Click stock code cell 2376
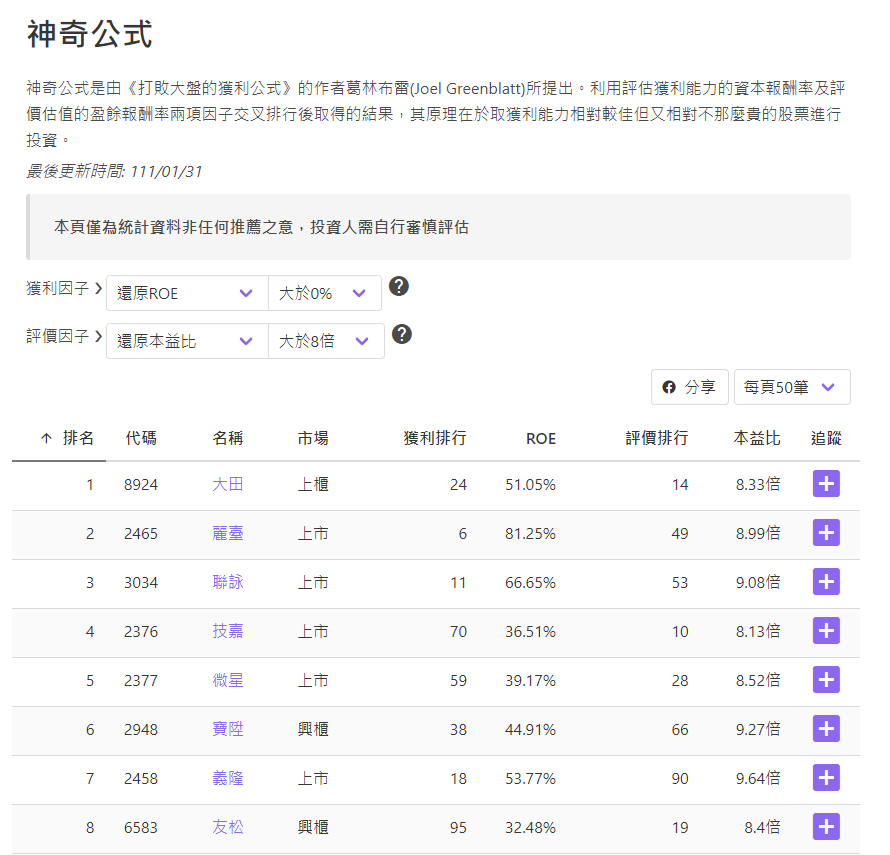This screenshot has width=890, height=855. (x=141, y=631)
